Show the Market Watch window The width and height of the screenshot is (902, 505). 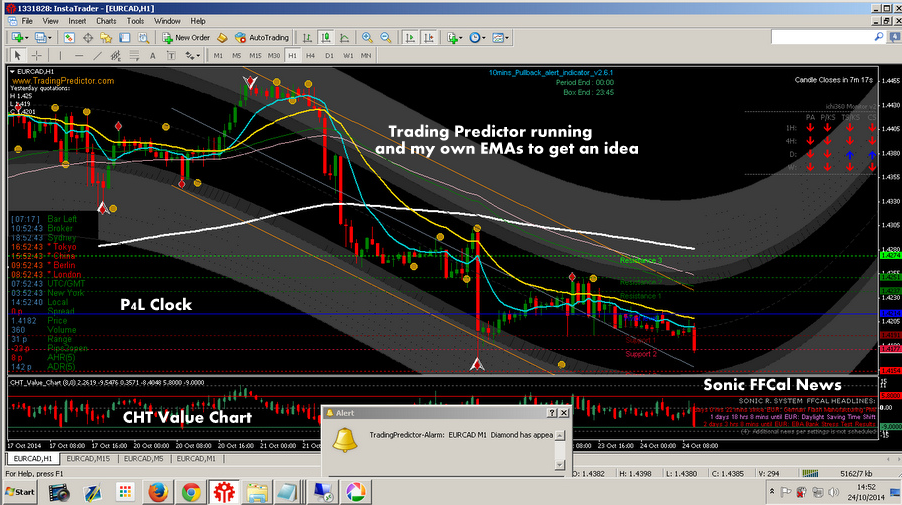coord(69,37)
